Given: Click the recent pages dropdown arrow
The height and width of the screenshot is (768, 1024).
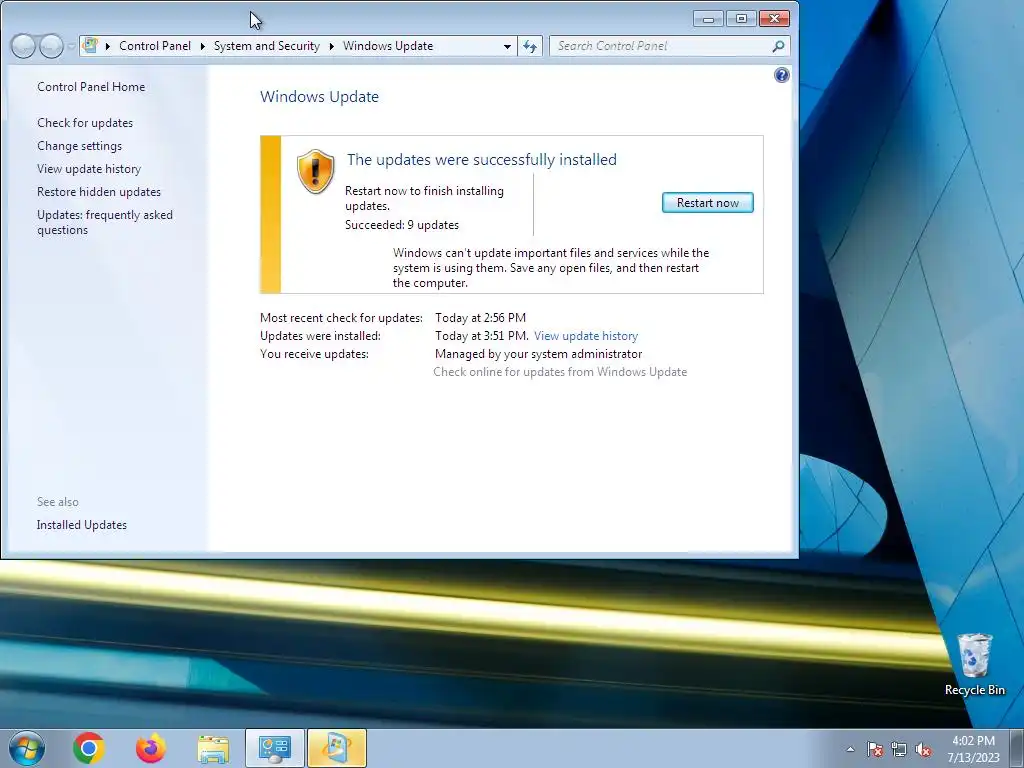Looking at the screenshot, I should [x=71, y=47].
